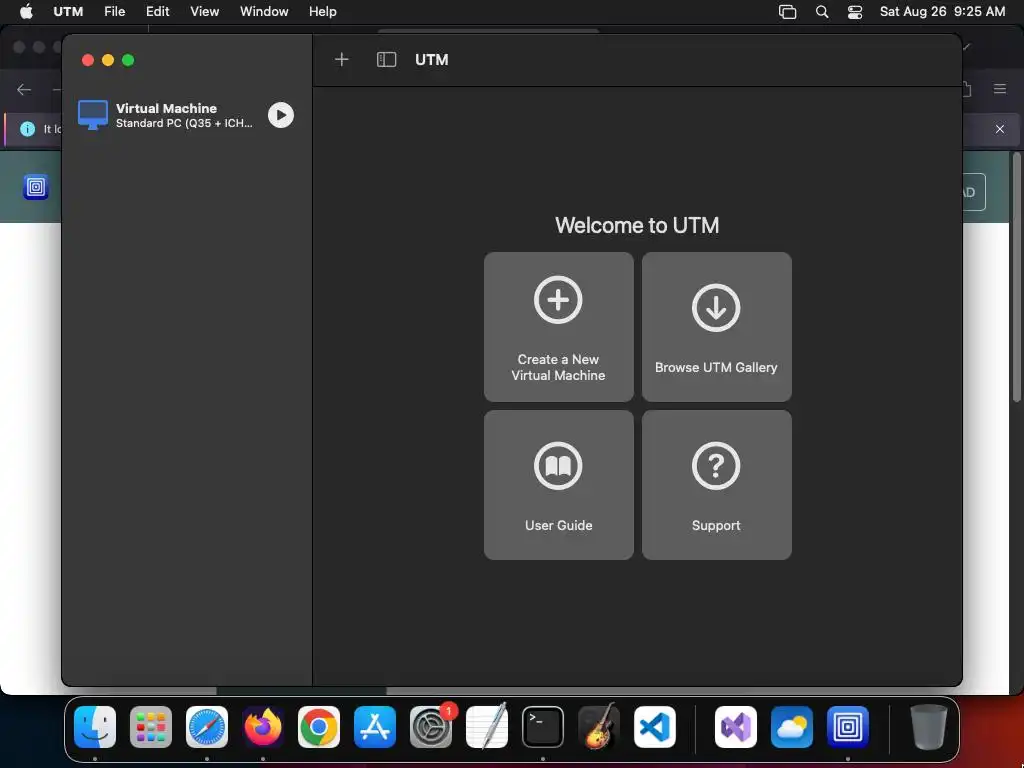Click the date and time in the menu bar

942,12
